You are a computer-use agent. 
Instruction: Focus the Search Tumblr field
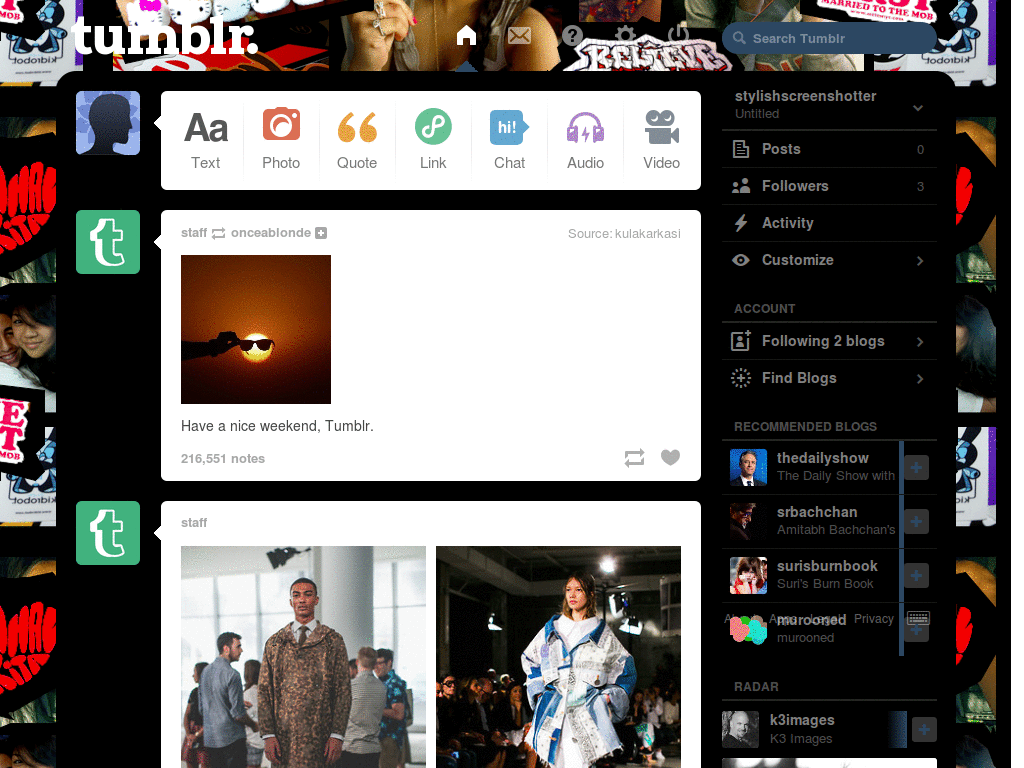click(829, 39)
